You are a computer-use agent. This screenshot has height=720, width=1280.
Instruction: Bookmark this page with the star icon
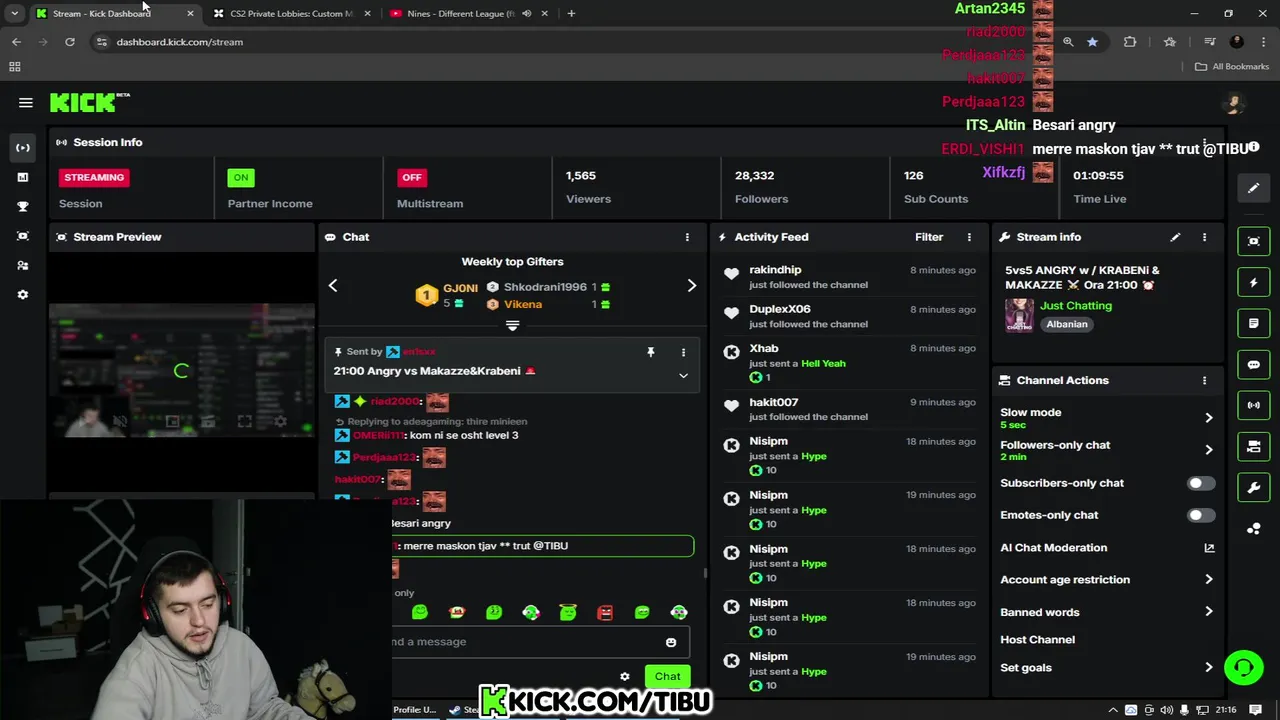[x=1092, y=42]
